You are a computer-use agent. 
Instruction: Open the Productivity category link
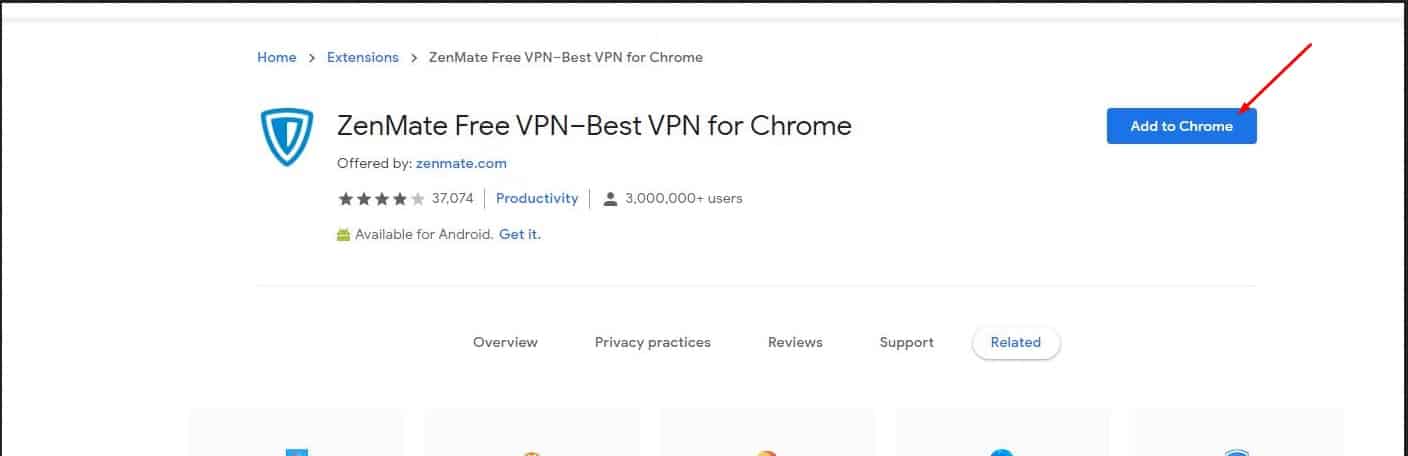pos(537,199)
